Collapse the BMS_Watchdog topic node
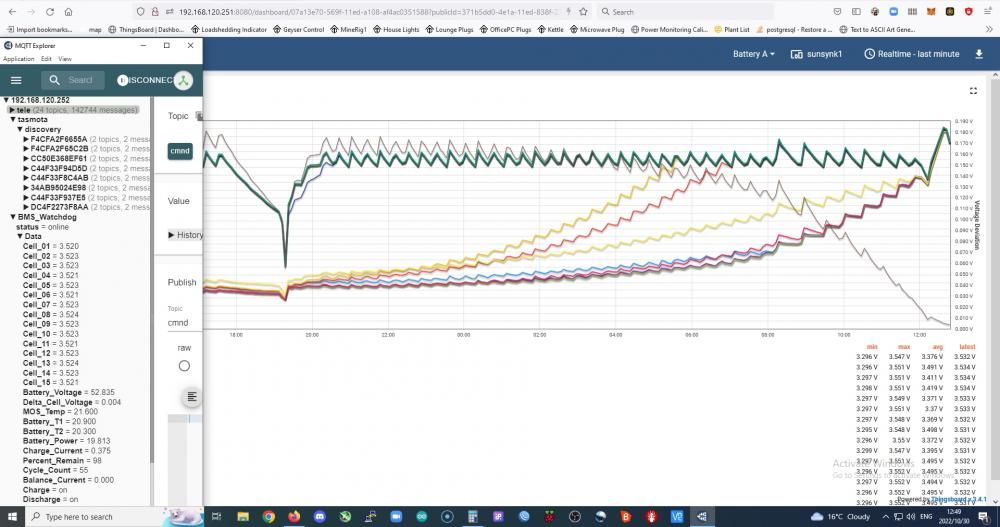Image resolution: width=1000 pixels, height=527 pixels. click(x=13, y=217)
